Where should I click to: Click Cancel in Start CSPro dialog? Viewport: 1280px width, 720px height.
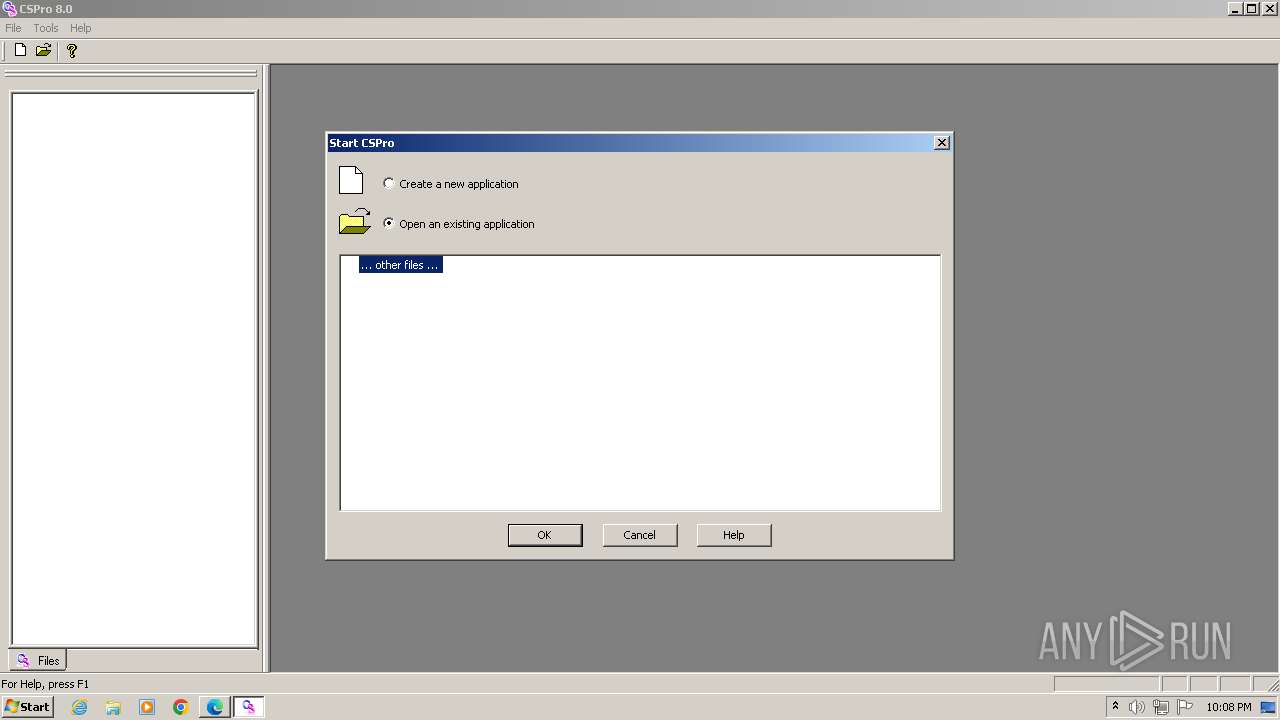pyautogui.click(x=640, y=535)
